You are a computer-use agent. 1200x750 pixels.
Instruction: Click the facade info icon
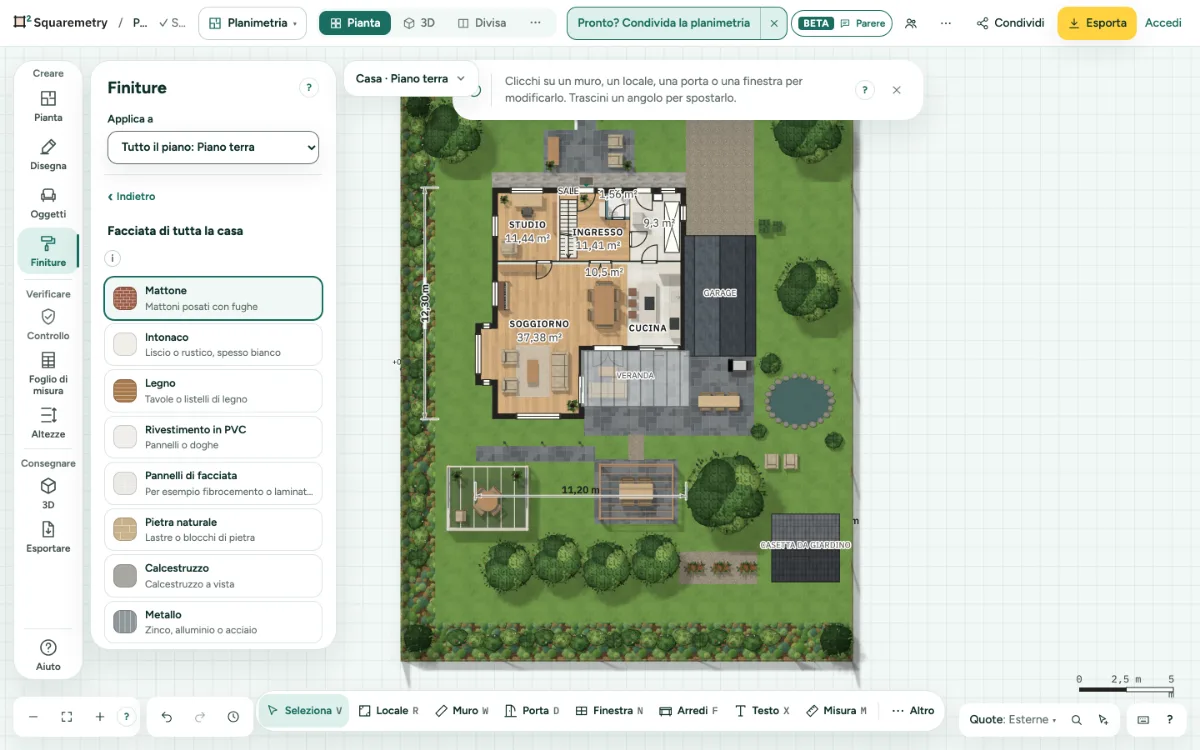click(113, 258)
